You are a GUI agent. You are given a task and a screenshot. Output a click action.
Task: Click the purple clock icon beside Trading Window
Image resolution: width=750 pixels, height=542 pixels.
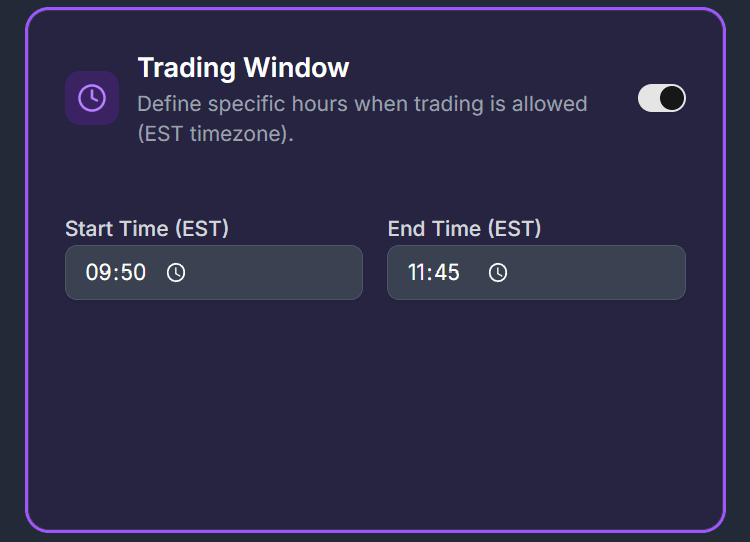point(92,98)
